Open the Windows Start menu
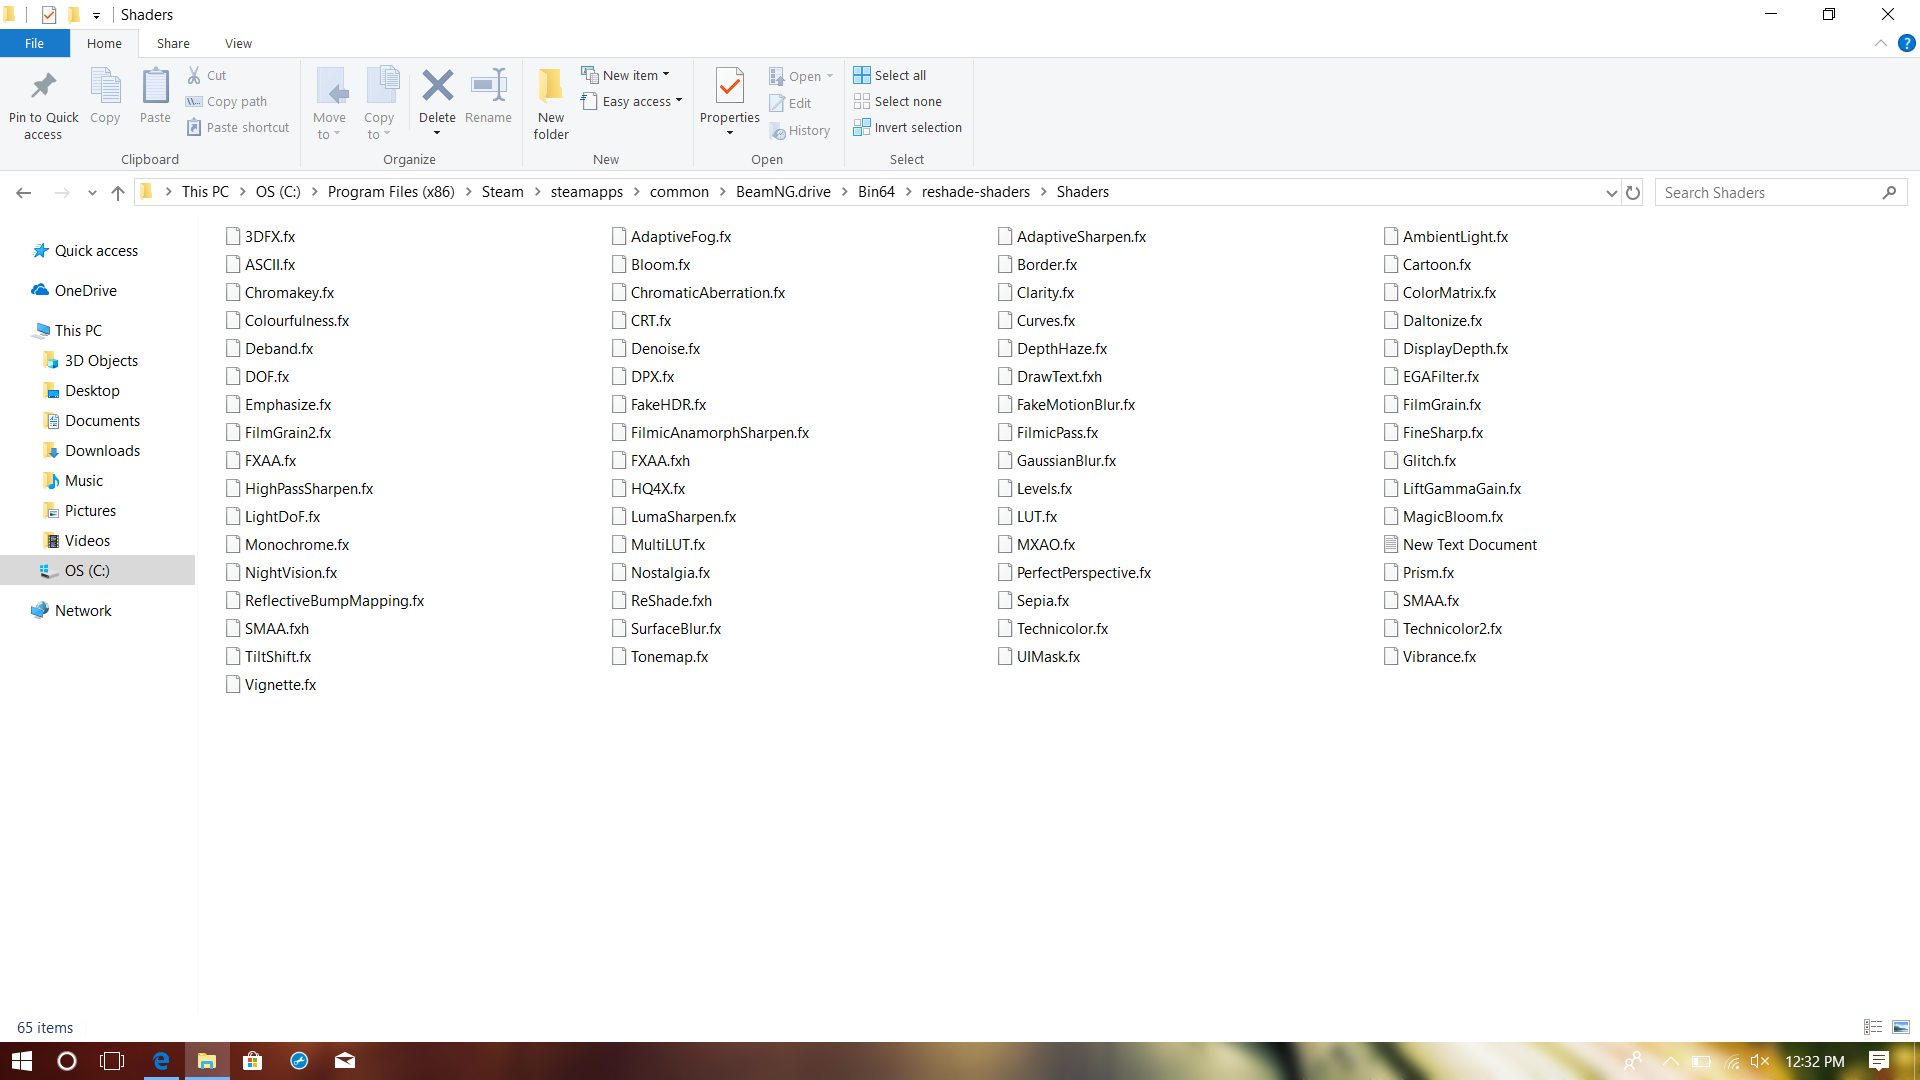The height and width of the screenshot is (1080, 1920). (x=22, y=1061)
